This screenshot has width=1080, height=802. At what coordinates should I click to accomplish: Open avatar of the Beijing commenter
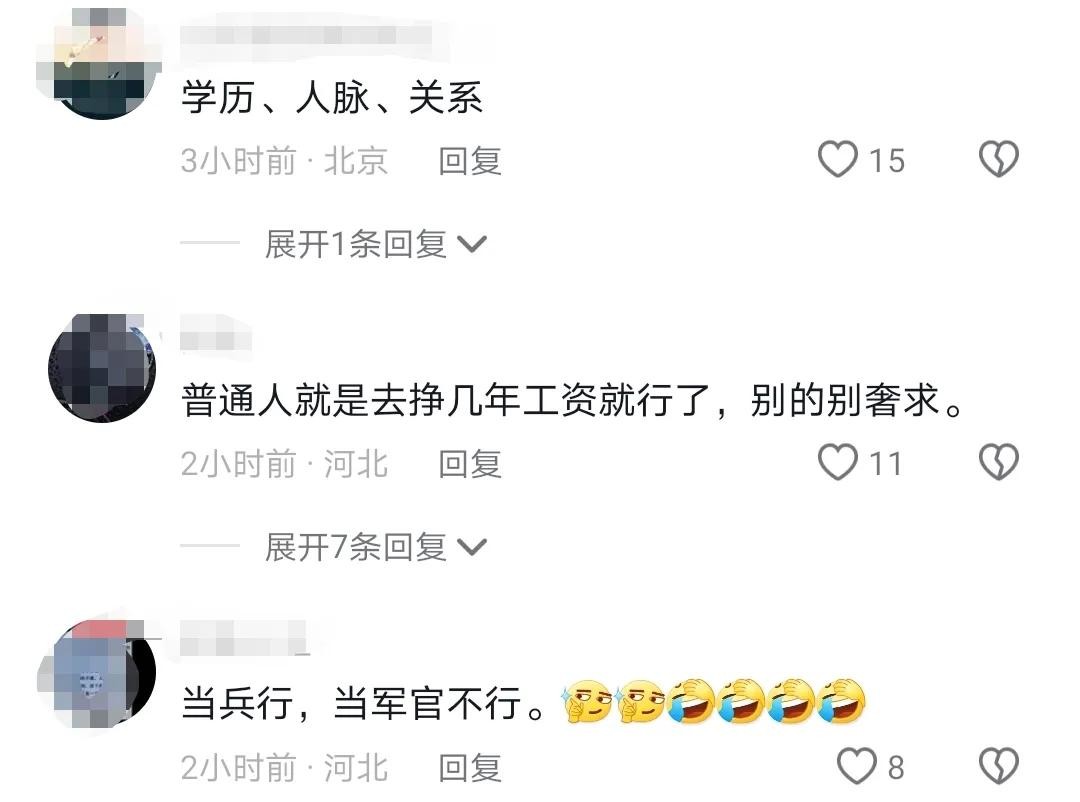pyautogui.click(x=100, y=63)
